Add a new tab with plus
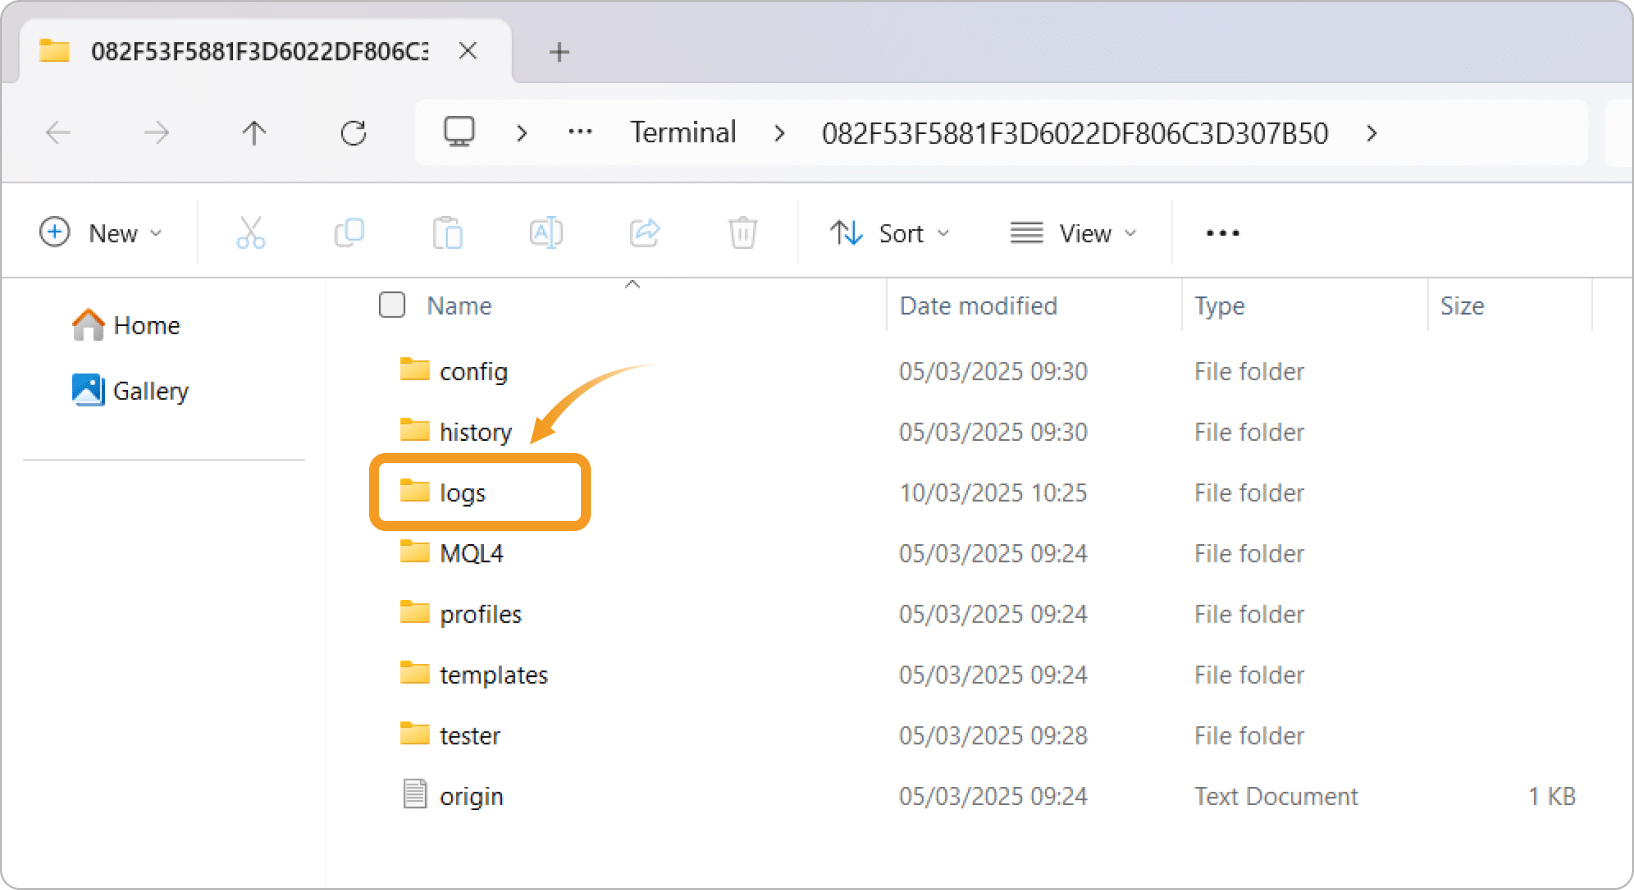 (559, 52)
